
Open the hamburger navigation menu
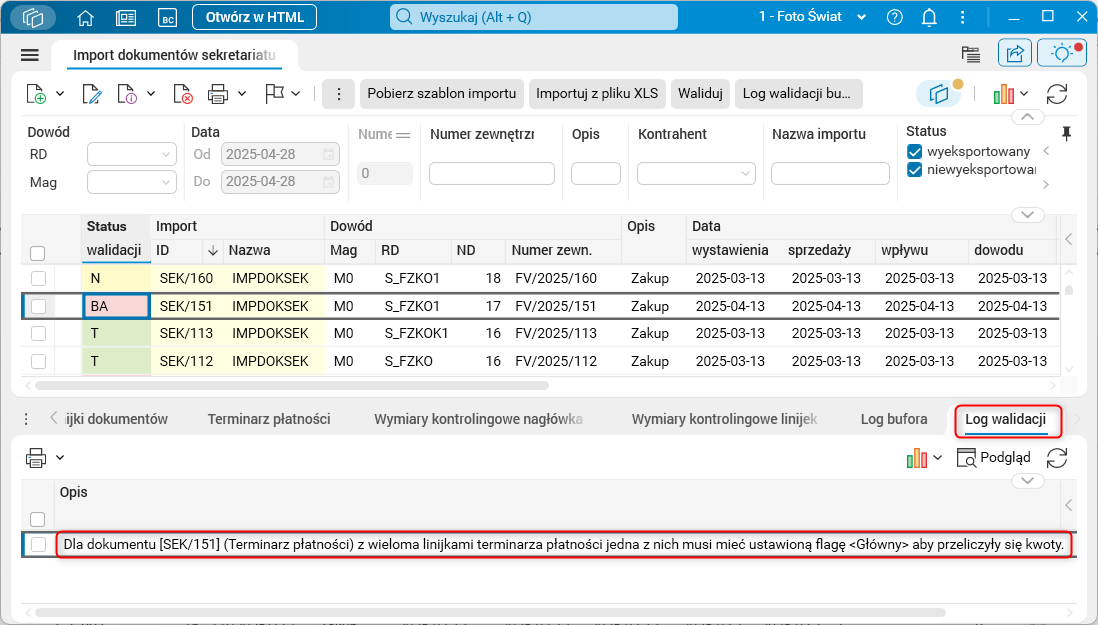pyautogui.click(x=29, y=55)
